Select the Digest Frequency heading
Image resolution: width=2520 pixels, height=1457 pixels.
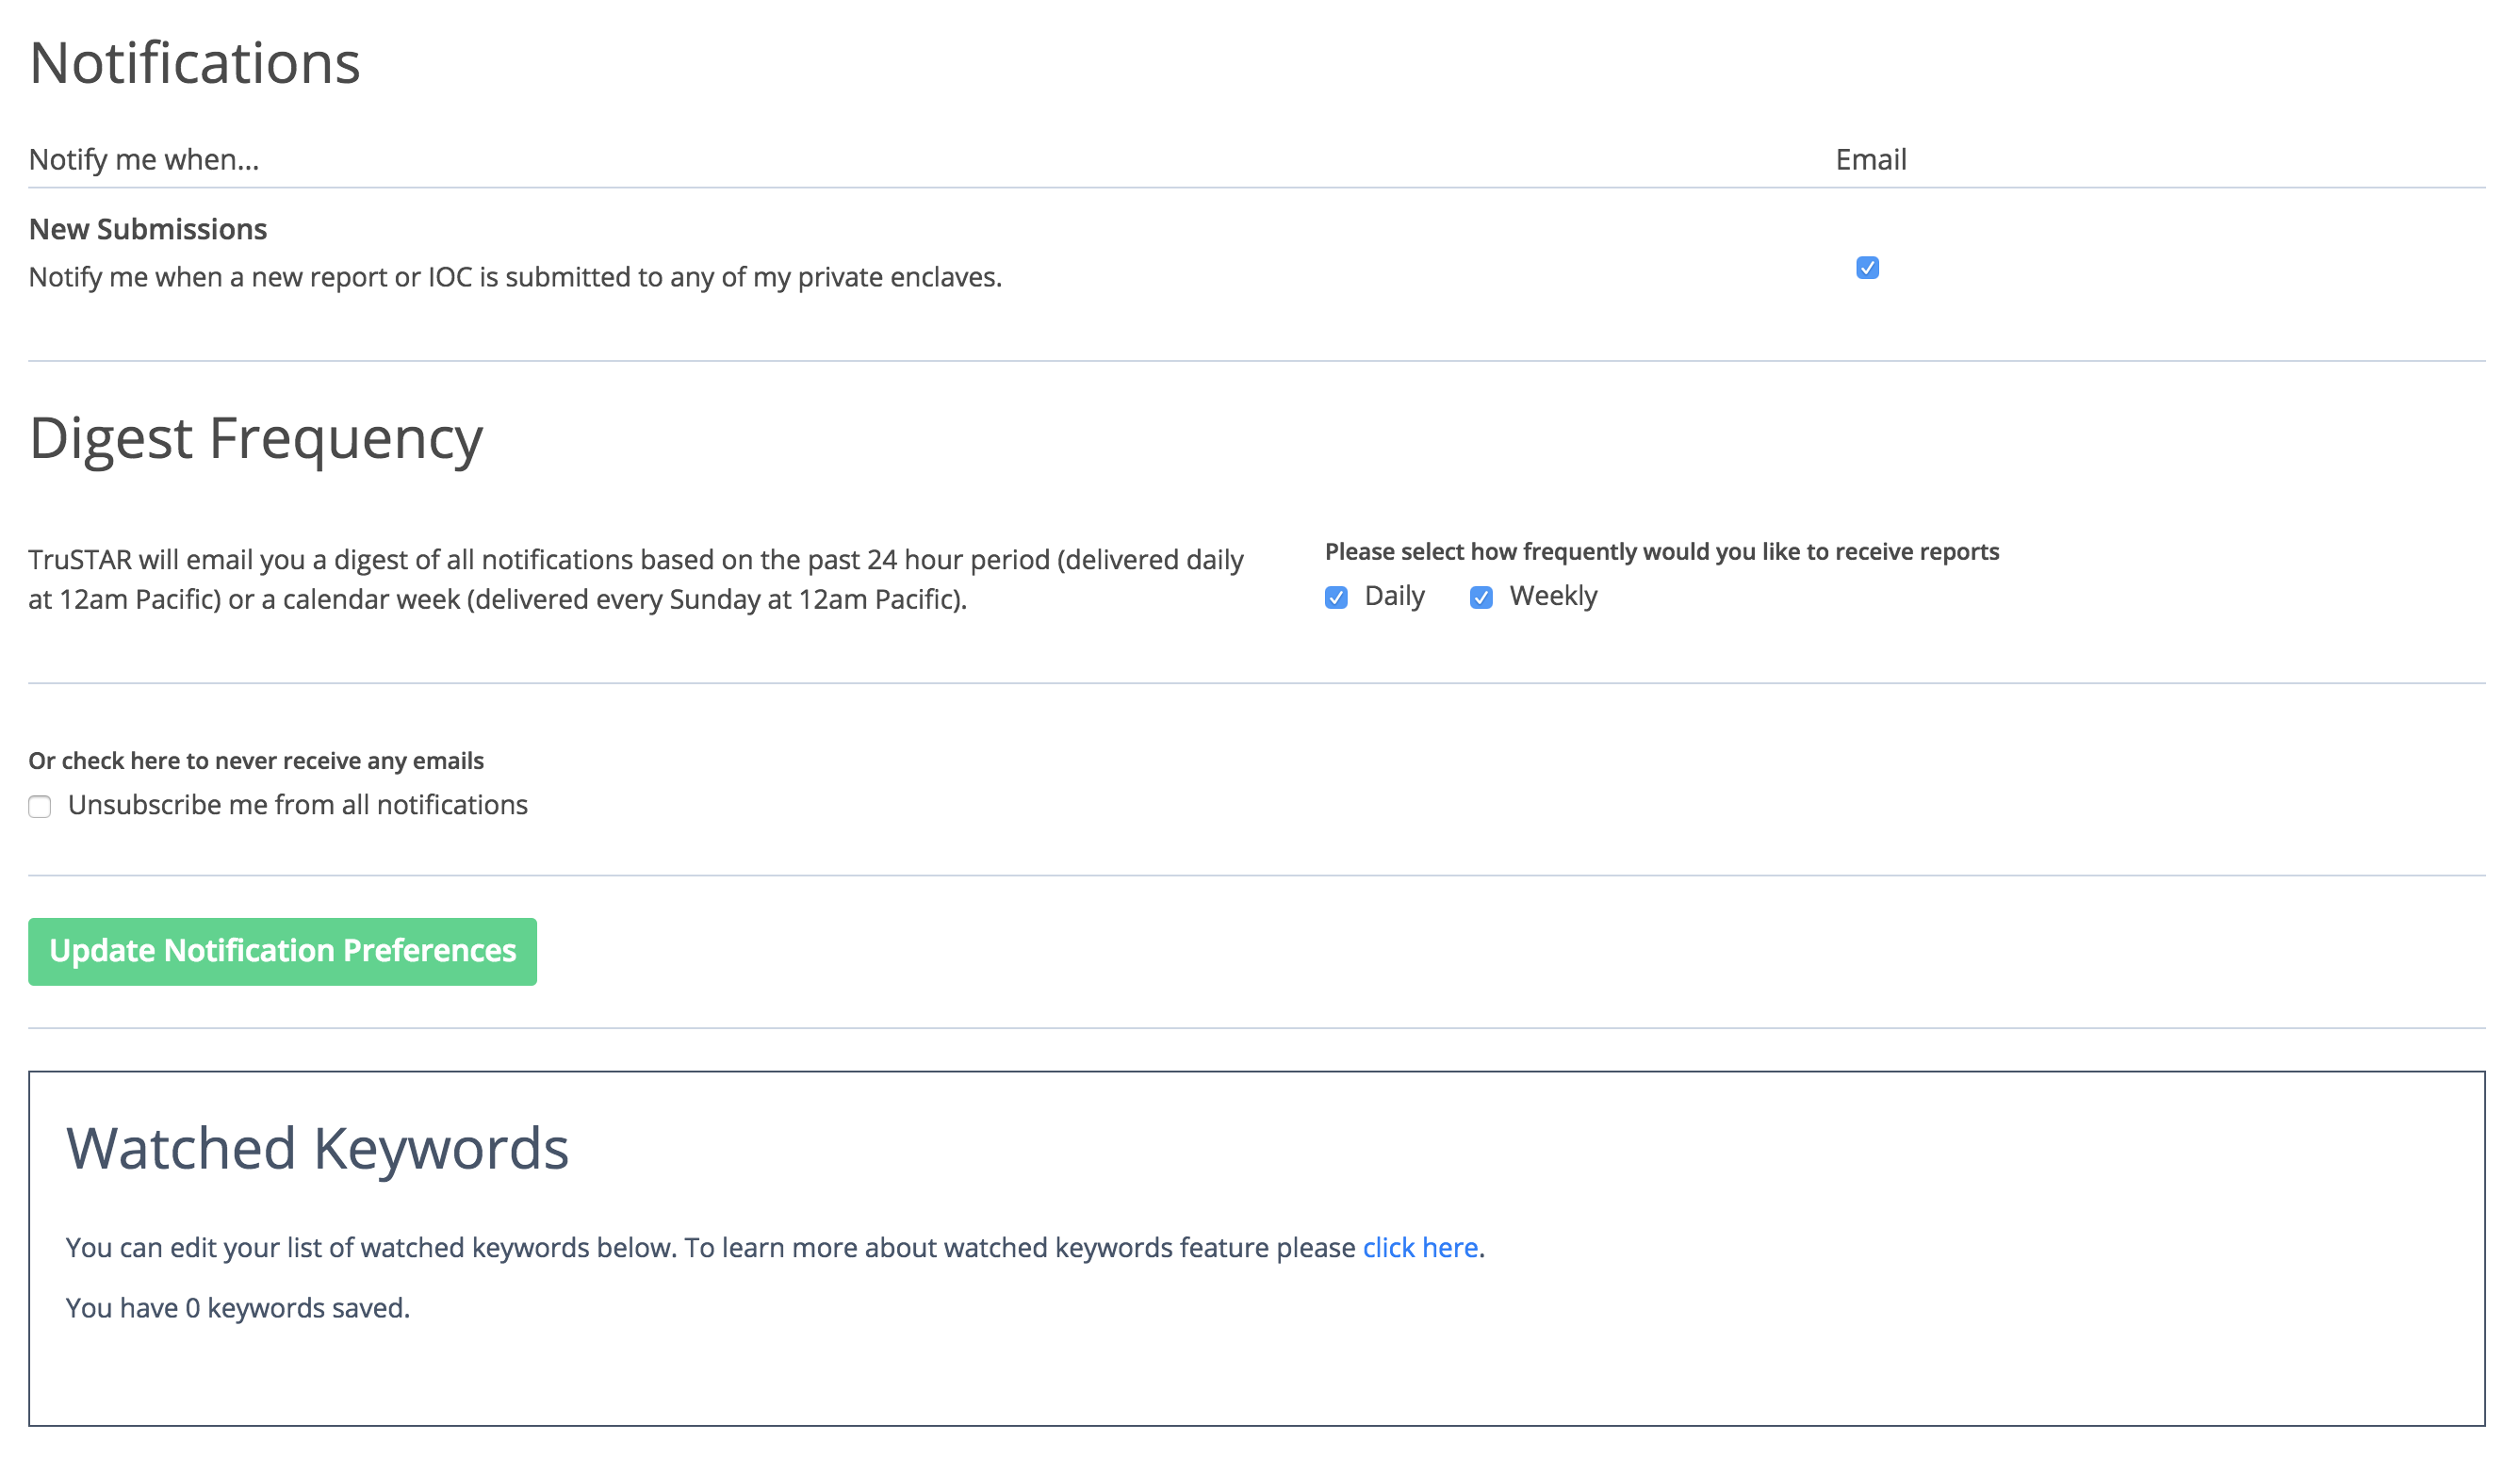(256, 440)
